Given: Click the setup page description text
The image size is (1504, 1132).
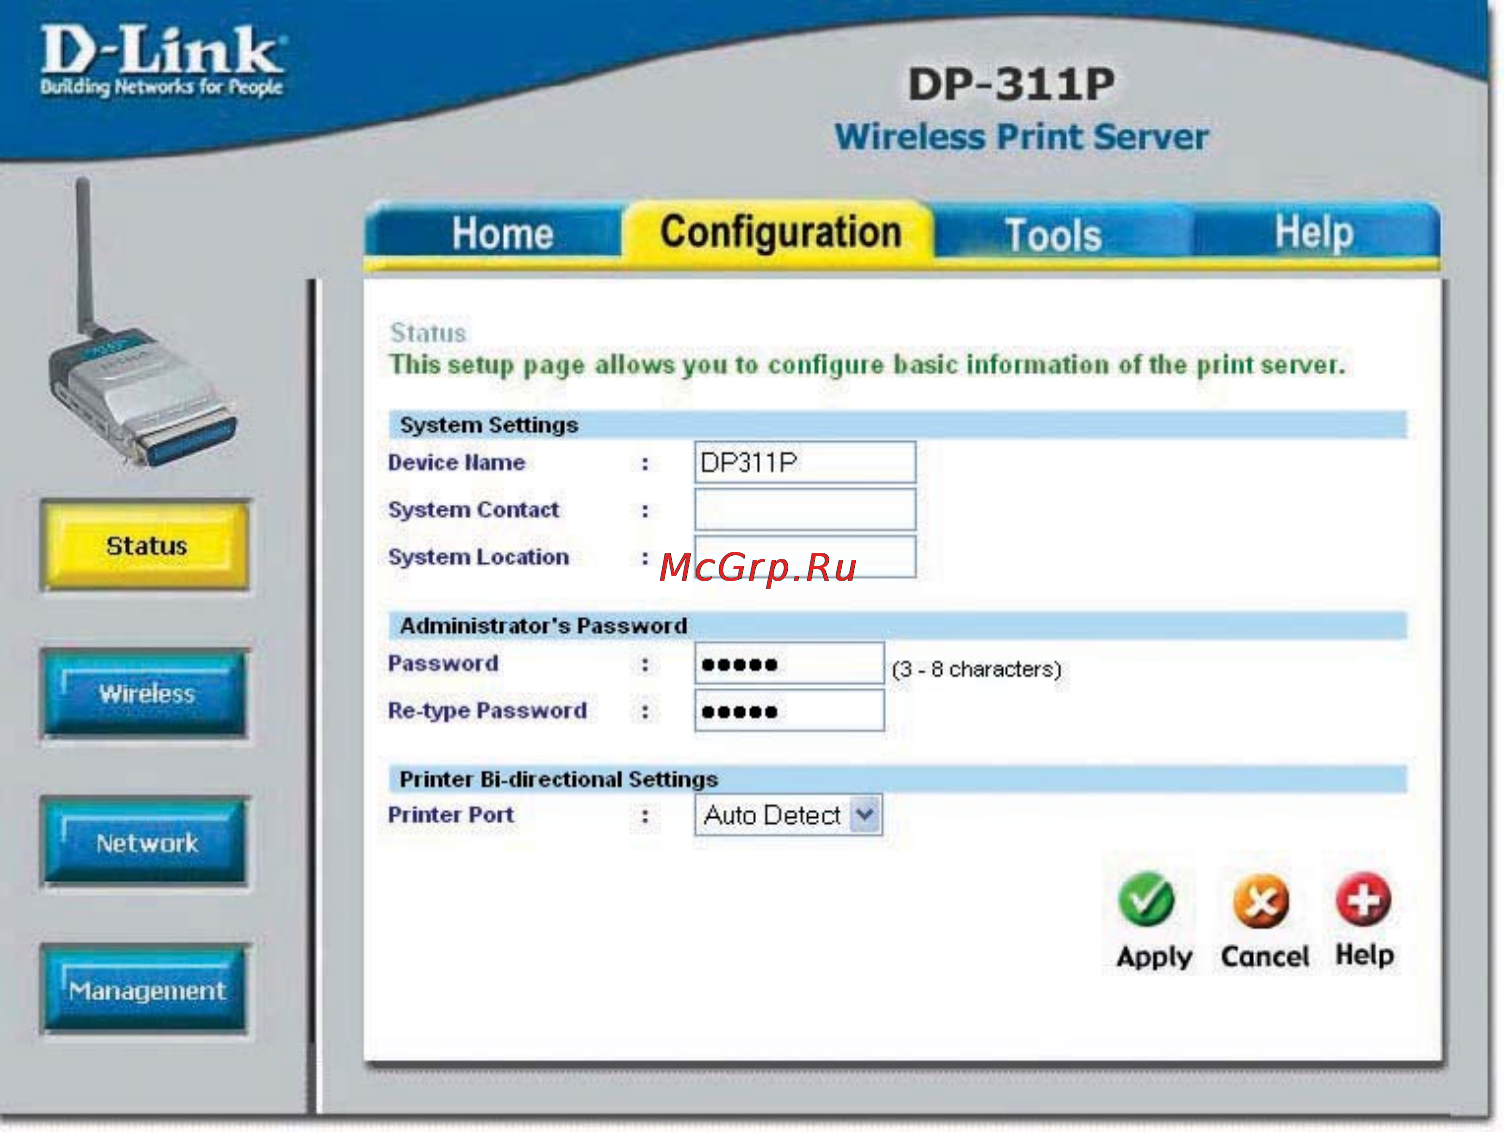Looking at the screenshot, I should [x=867, y=365].
